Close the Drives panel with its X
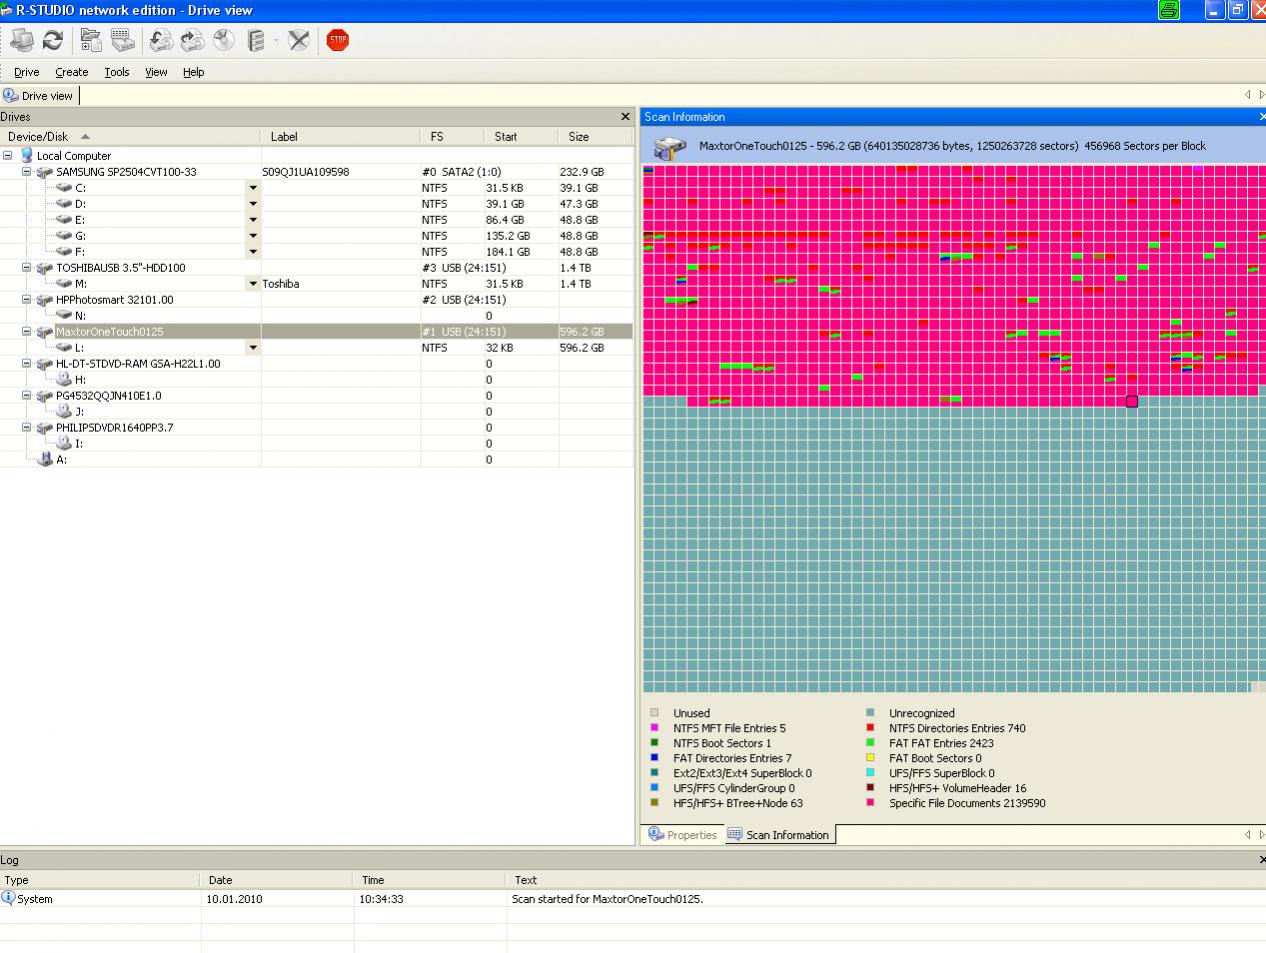1266x953 pixels. [x=626, y=117]
